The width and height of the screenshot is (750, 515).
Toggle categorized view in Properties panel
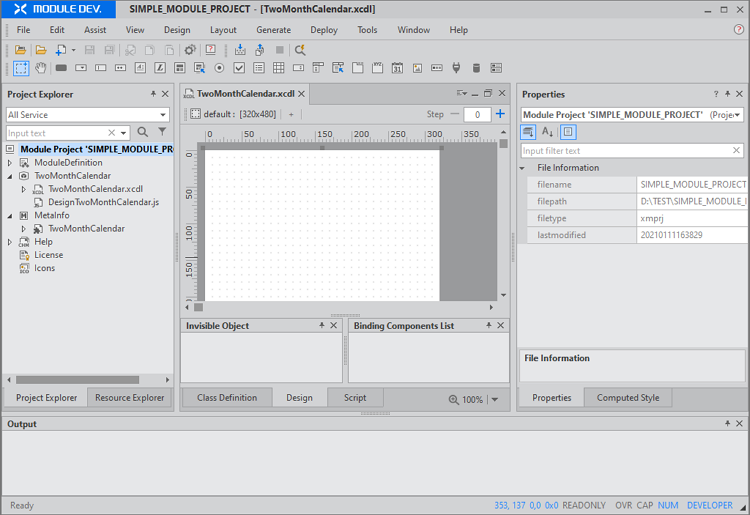coord(529,132)
